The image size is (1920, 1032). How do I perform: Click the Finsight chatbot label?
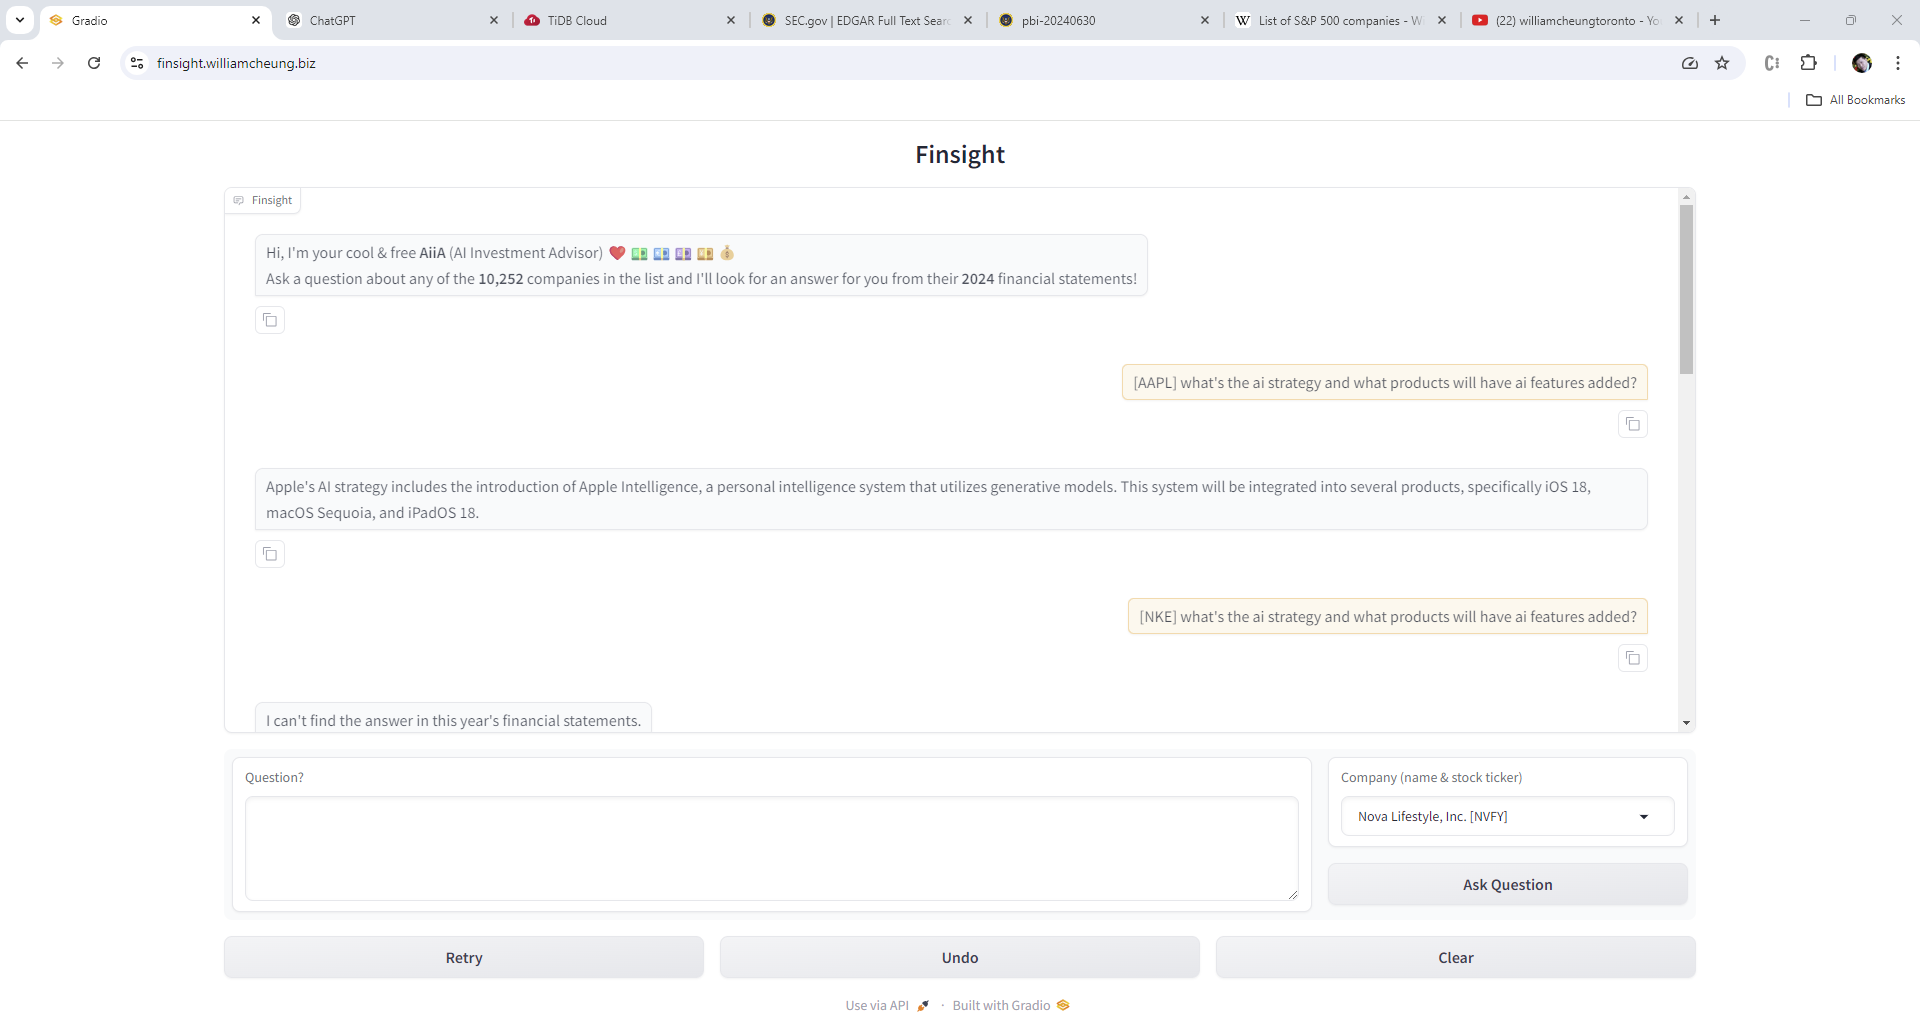point(263,200)
